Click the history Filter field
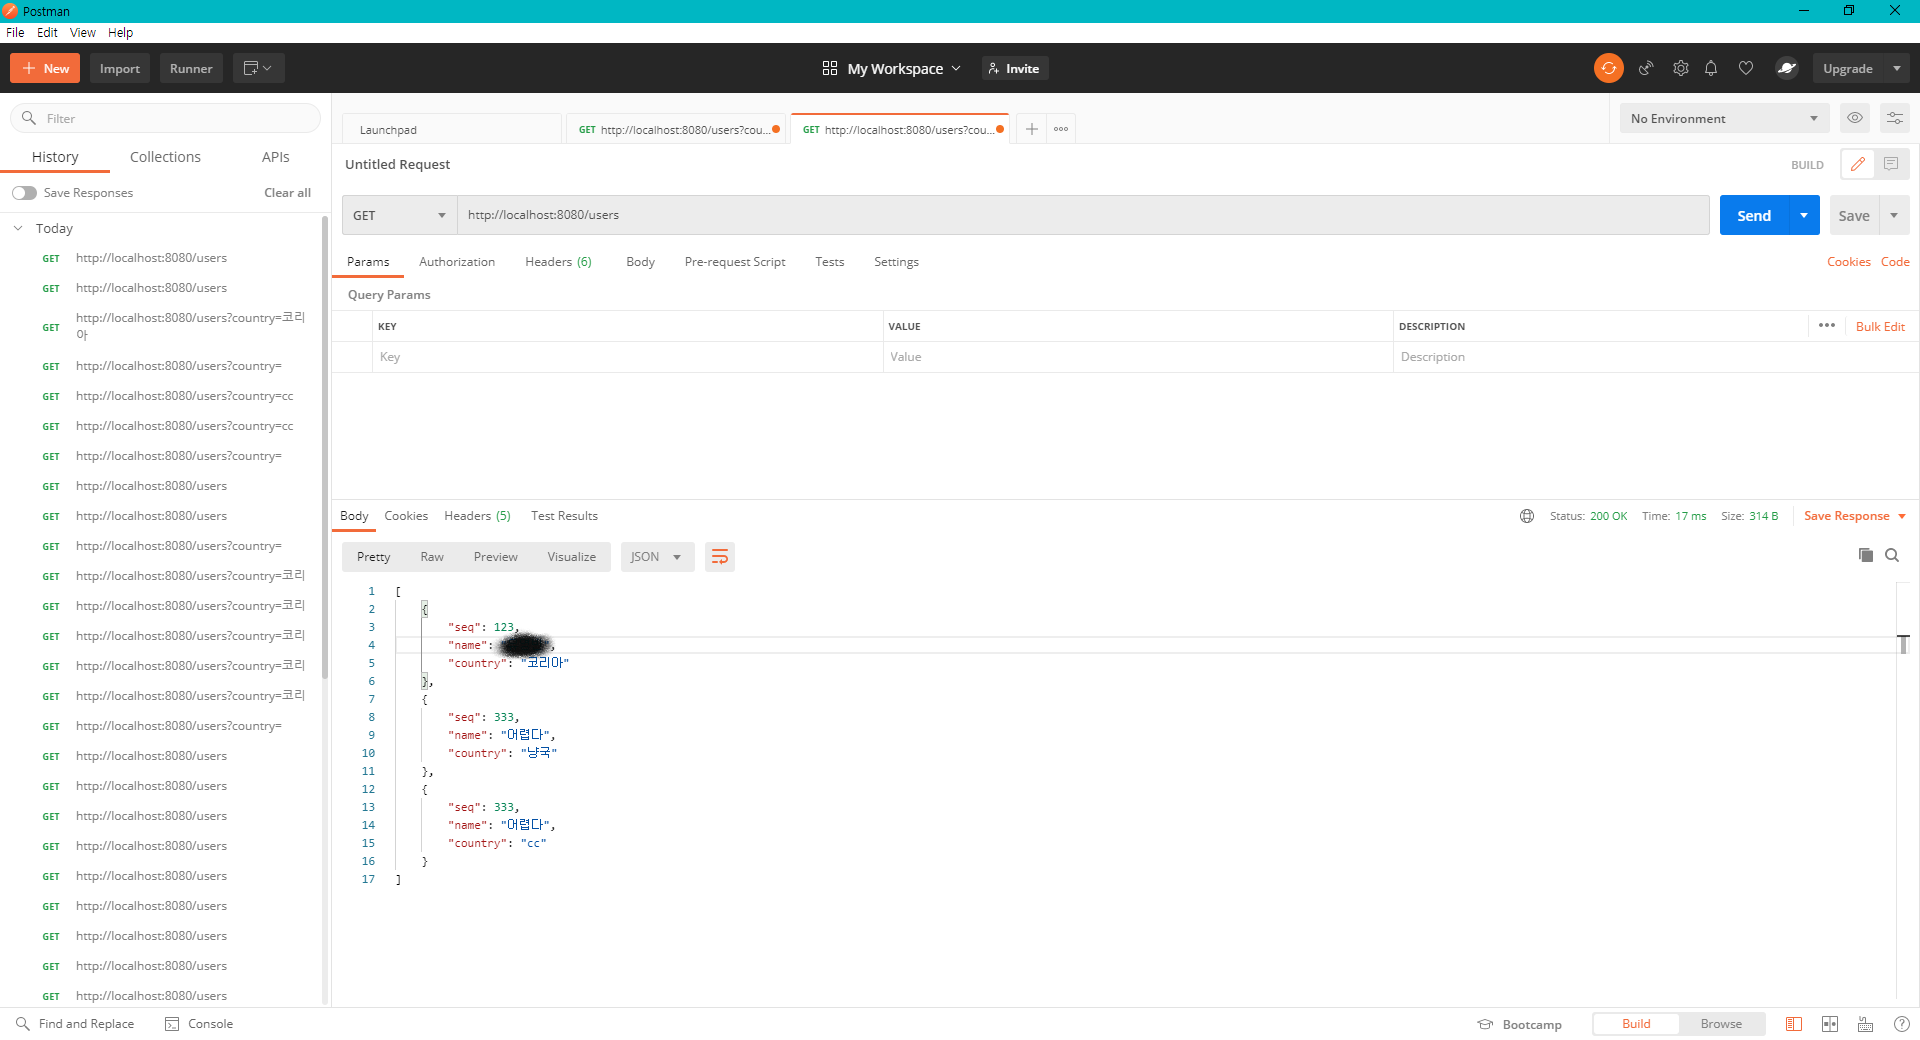 (x=165, y=118)
